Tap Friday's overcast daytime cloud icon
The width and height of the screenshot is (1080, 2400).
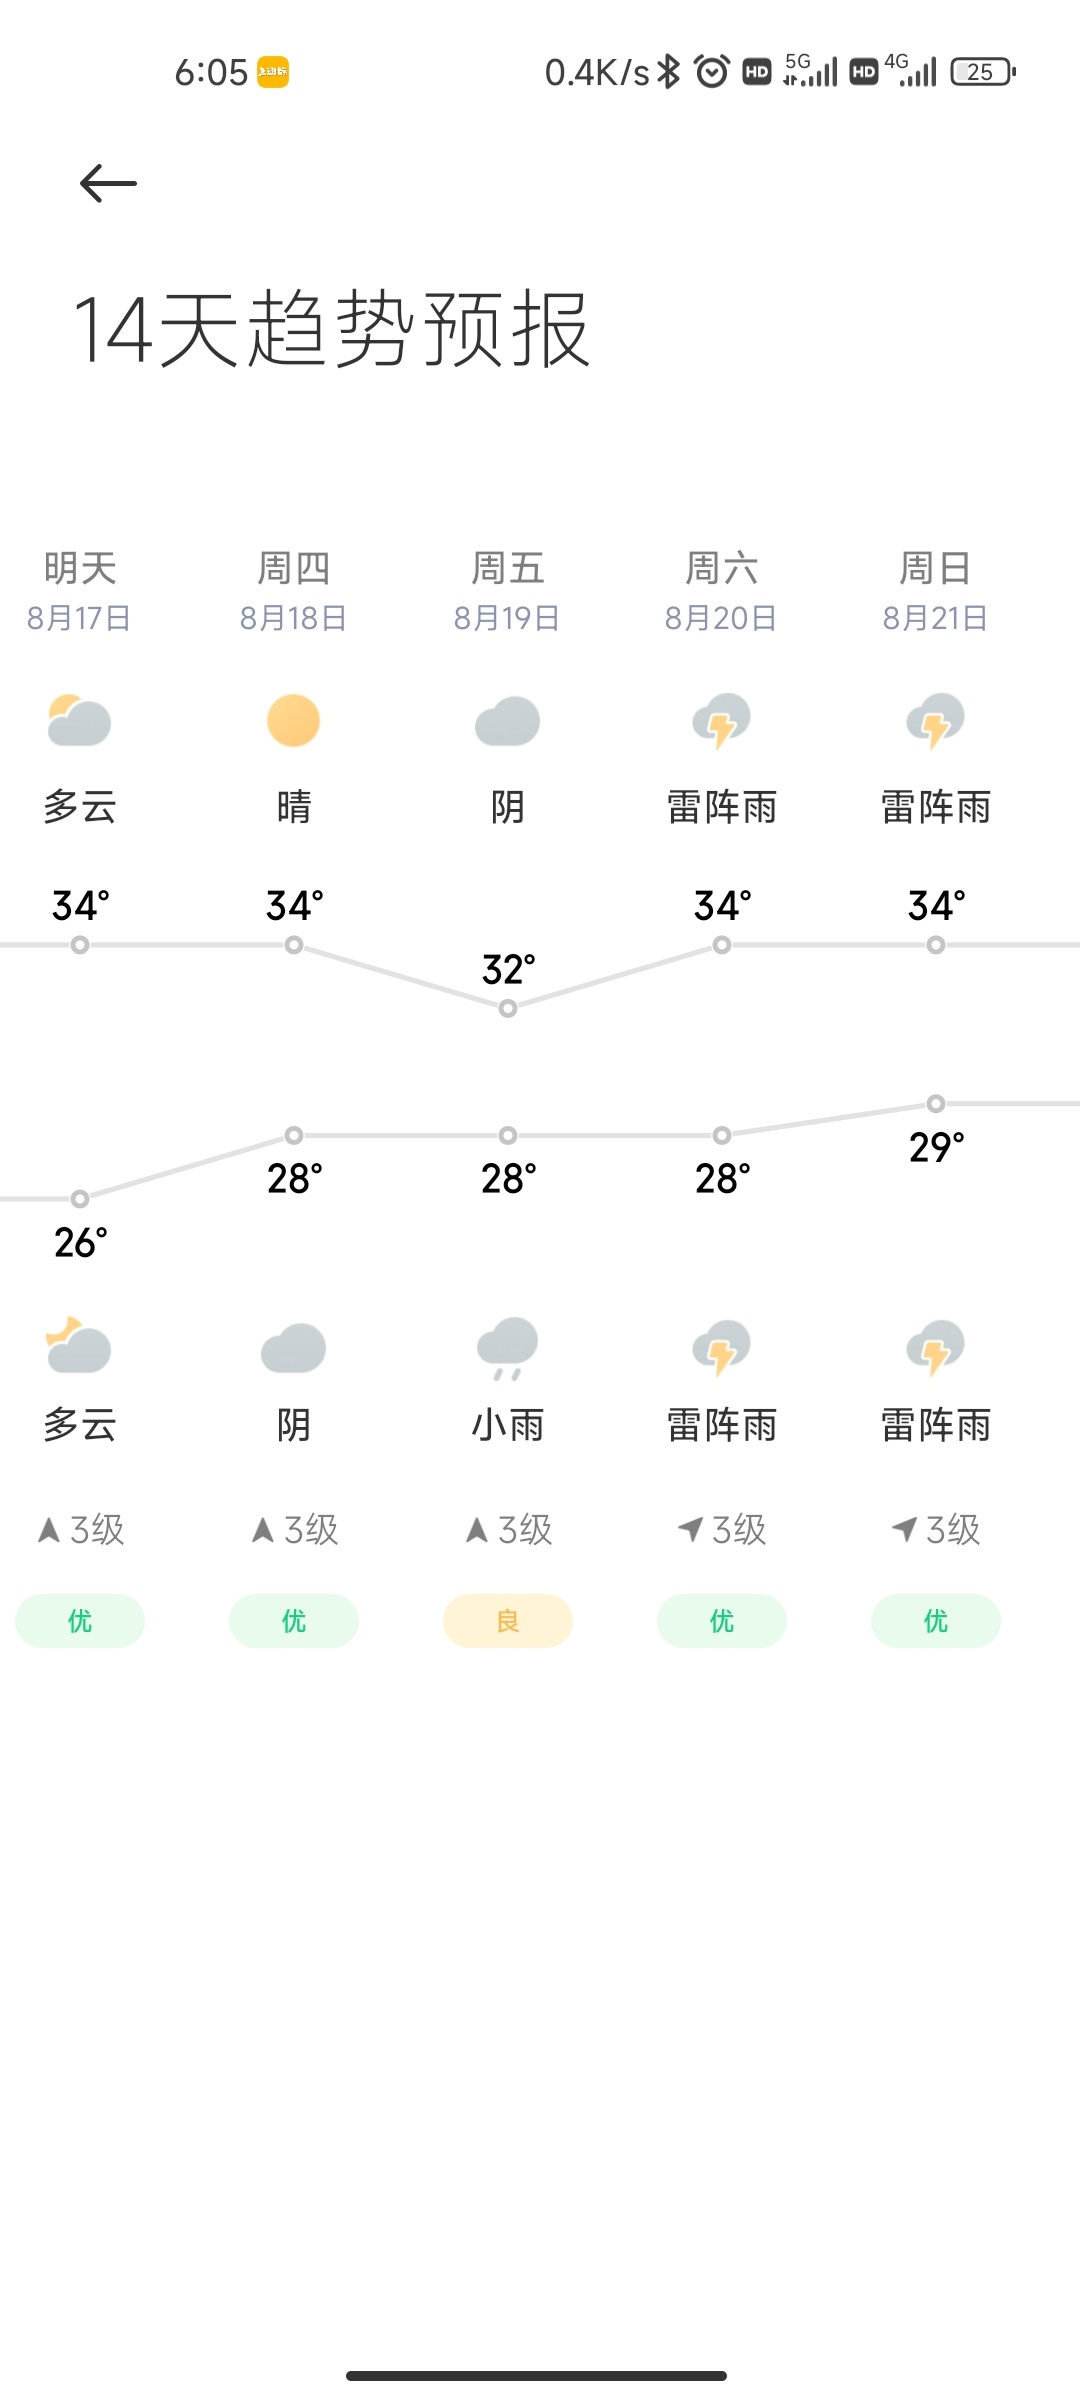click(507, 721)
